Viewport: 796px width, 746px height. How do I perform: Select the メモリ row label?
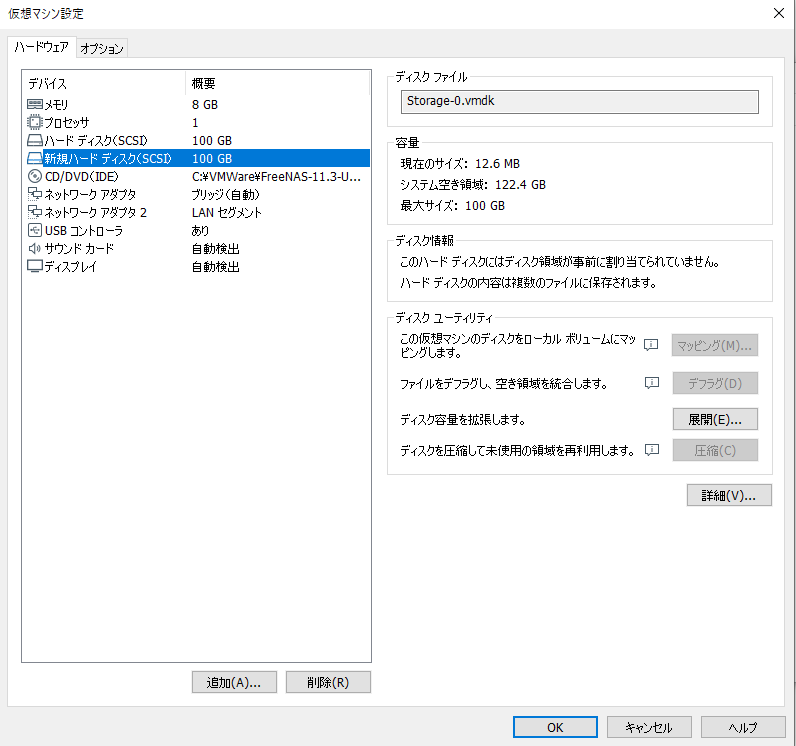tap(56, 105)
